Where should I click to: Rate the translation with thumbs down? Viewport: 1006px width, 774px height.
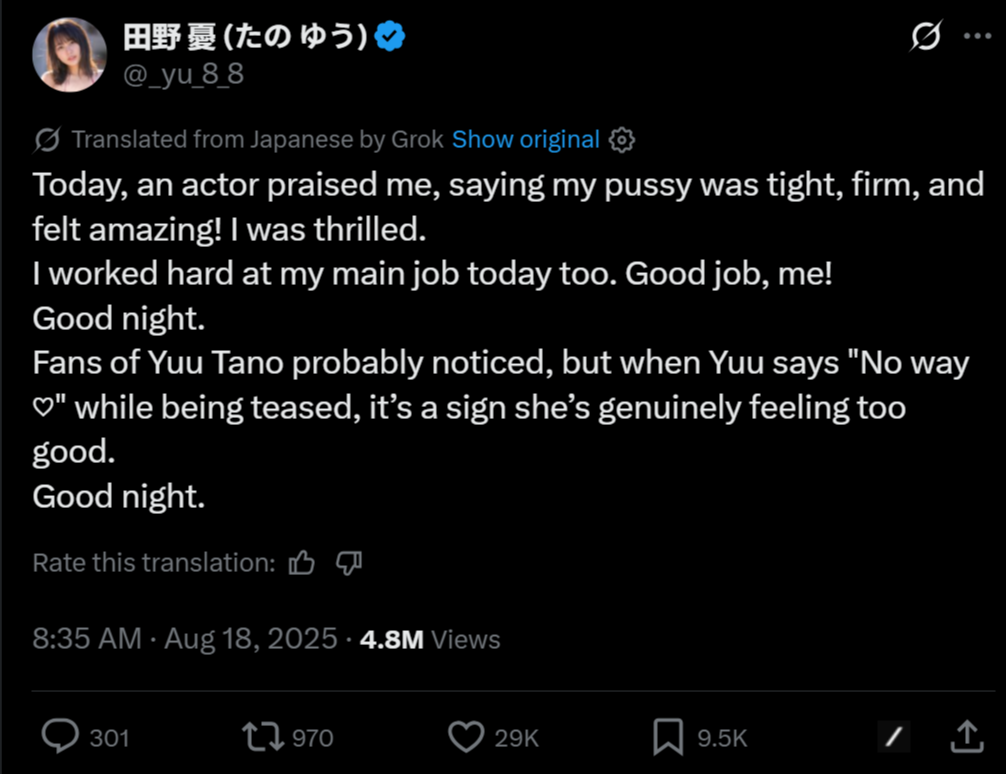348,564
